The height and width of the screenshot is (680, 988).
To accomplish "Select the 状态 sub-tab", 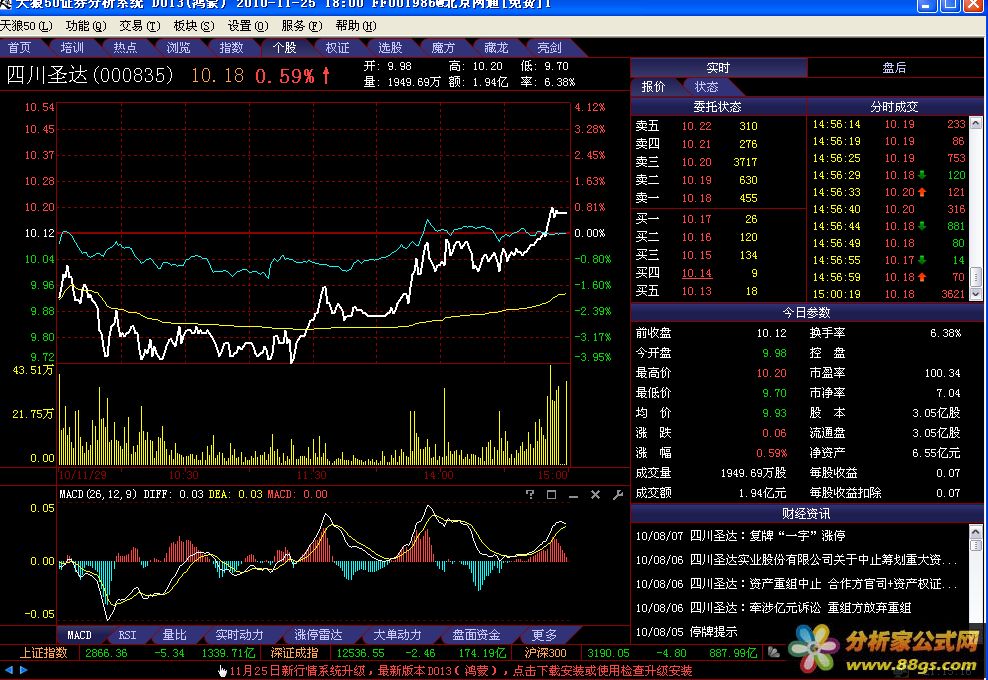I will click(x=706, y=87).
